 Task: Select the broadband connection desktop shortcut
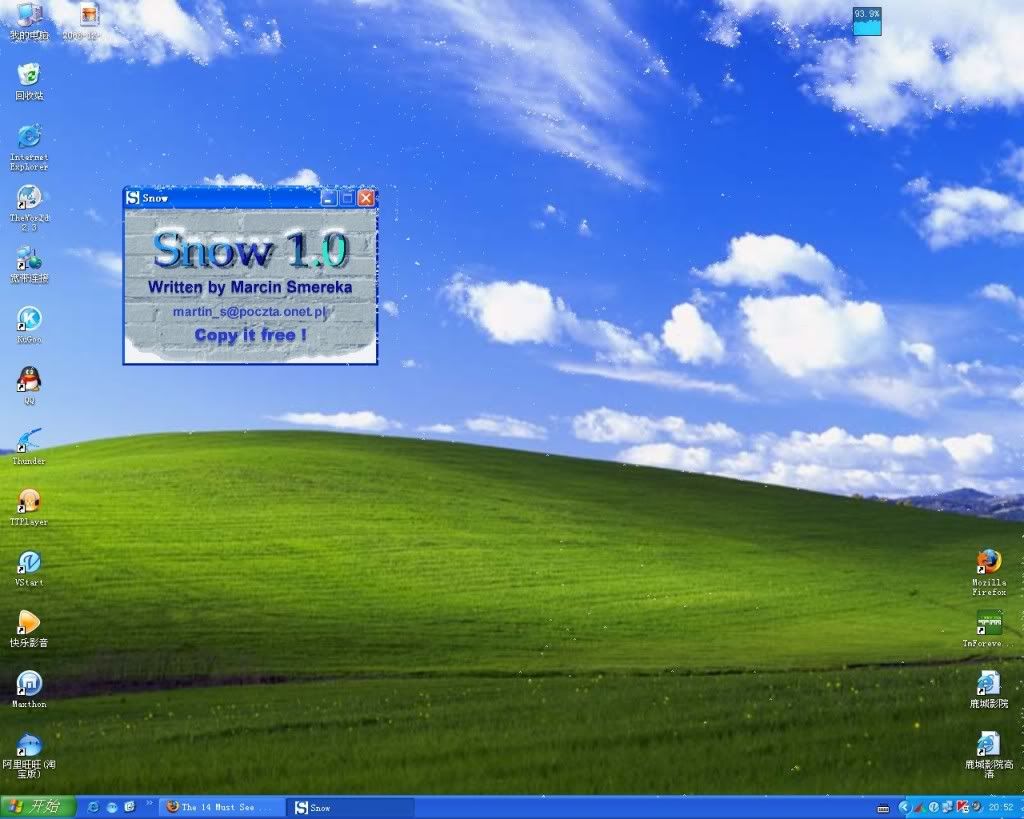29,265
